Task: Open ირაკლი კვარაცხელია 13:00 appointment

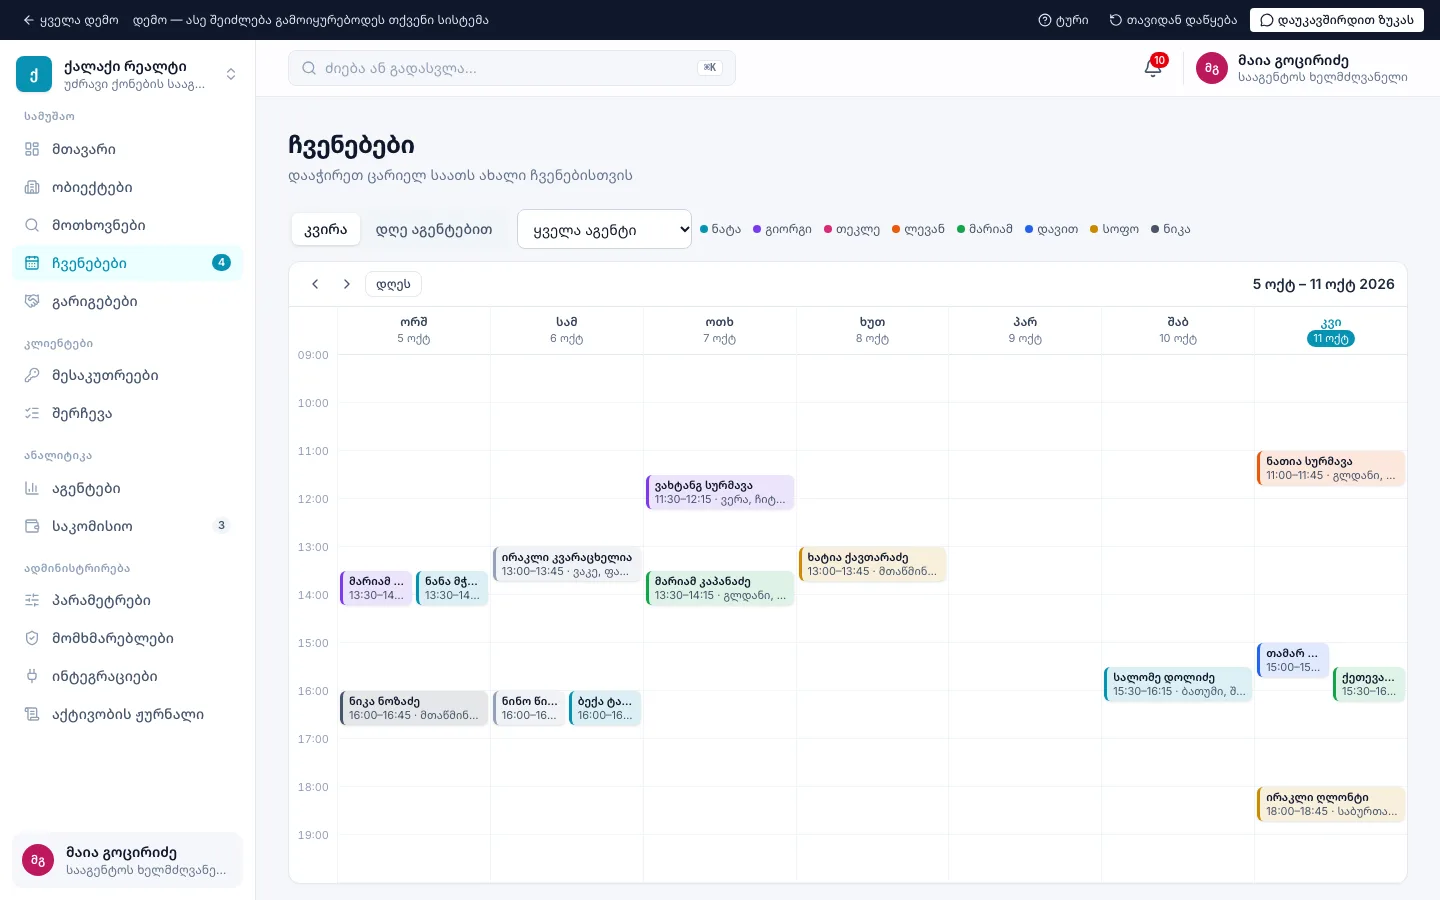Action: point(567,564)
